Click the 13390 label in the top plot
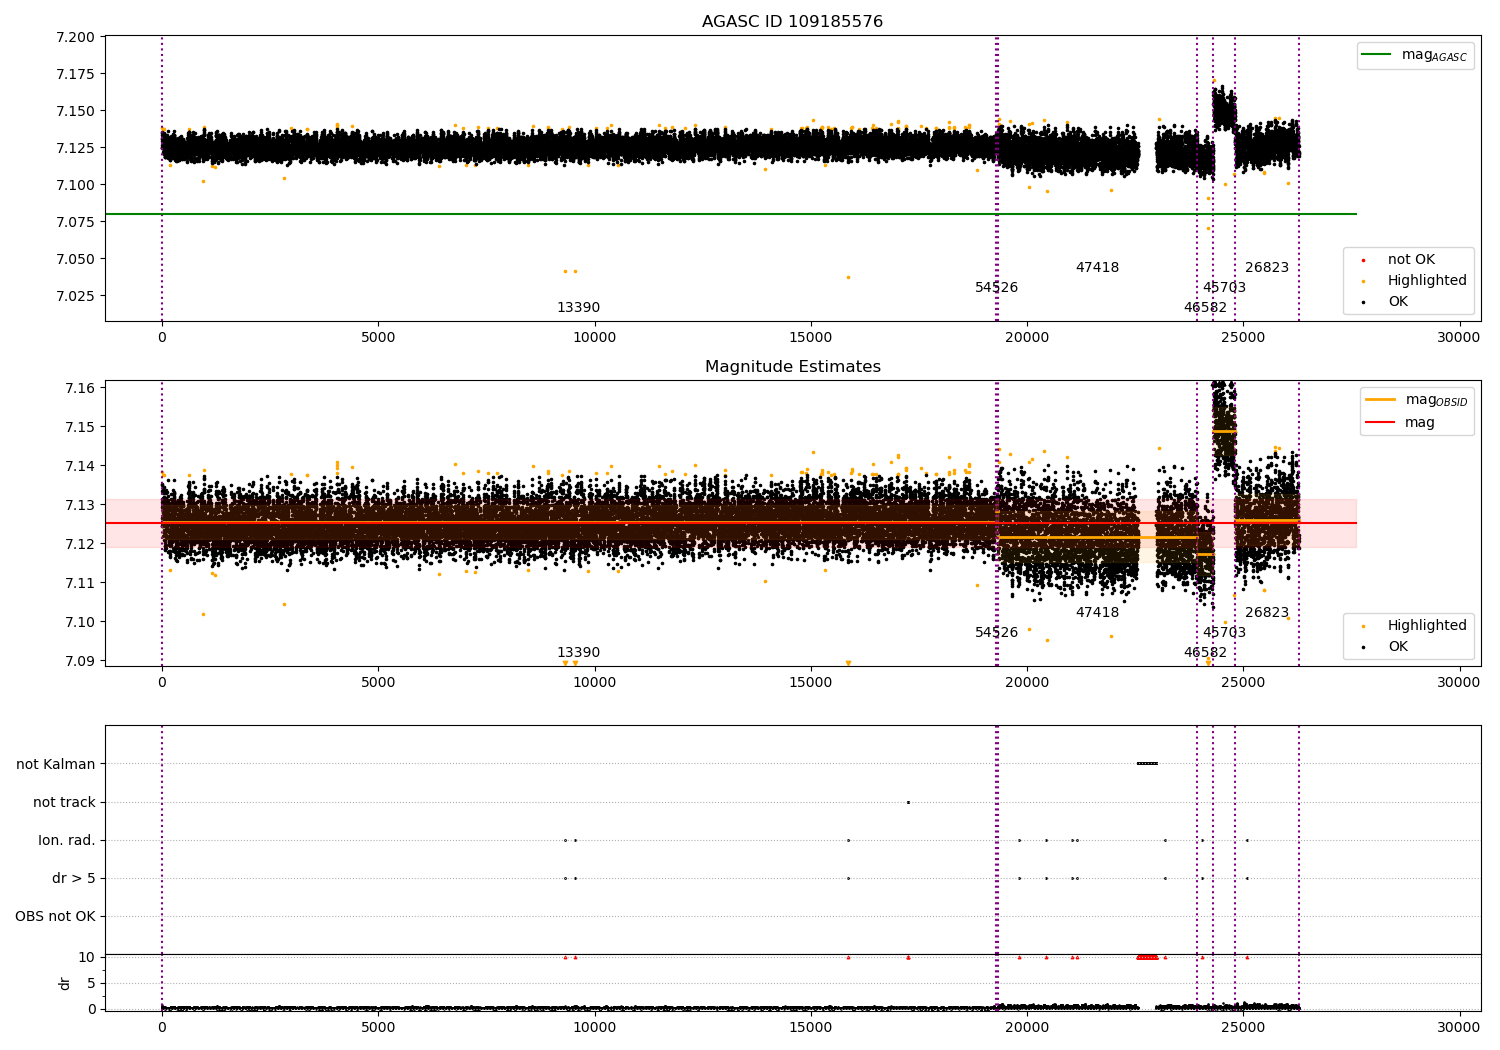This screenshot has width=1500, height=1050. [578, 307]
